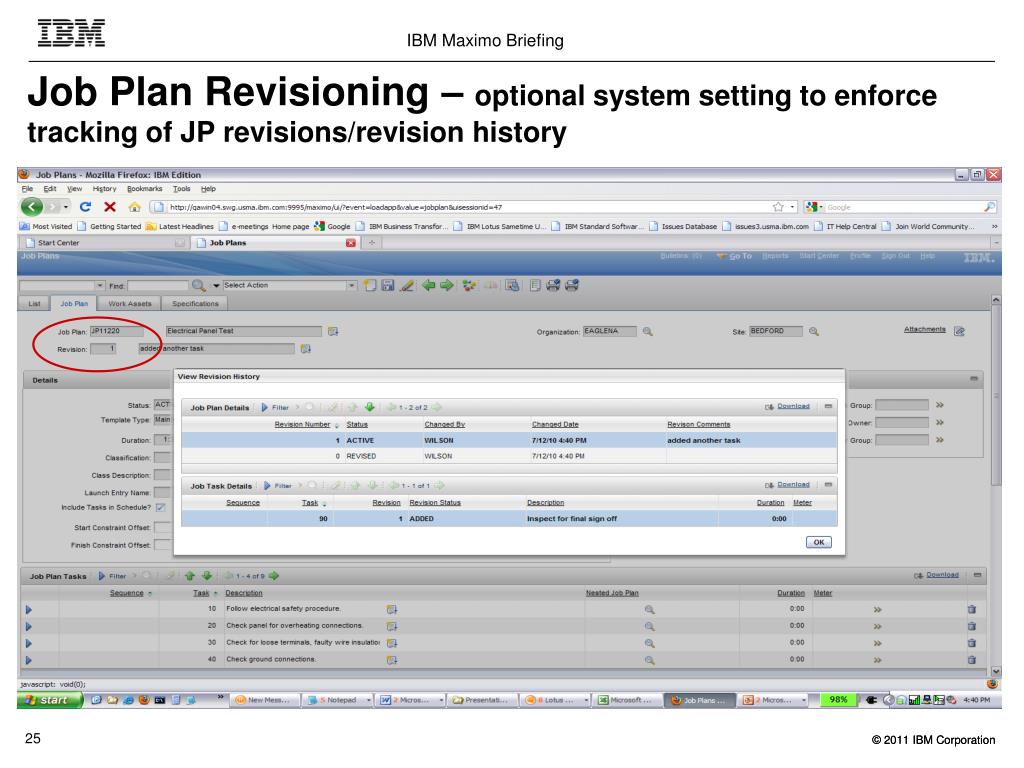
Task: Open the Specifications tab
Action: [195, 304]
